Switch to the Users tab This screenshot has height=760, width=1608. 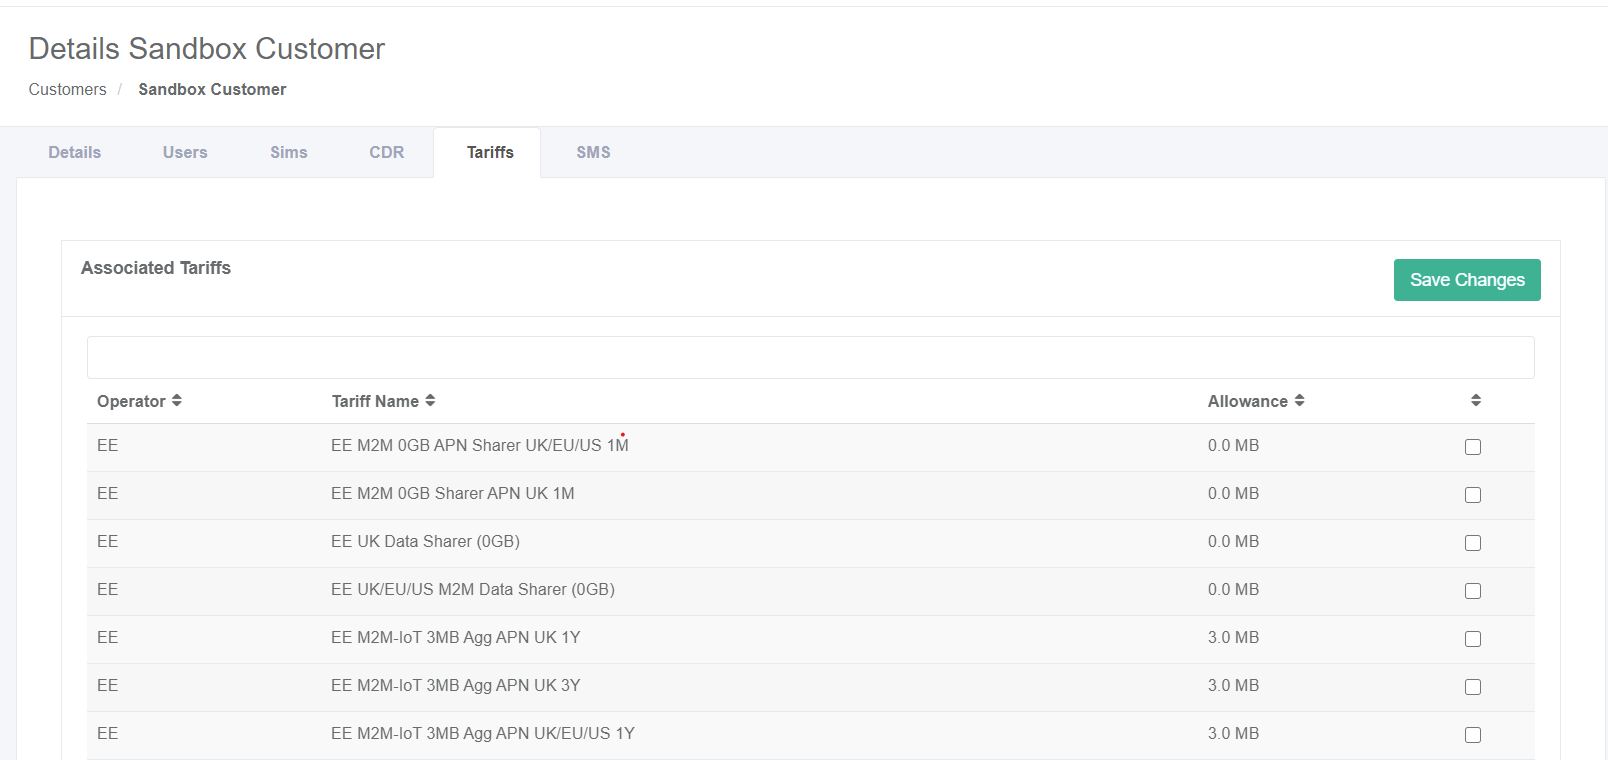click(x=185, y=152)
